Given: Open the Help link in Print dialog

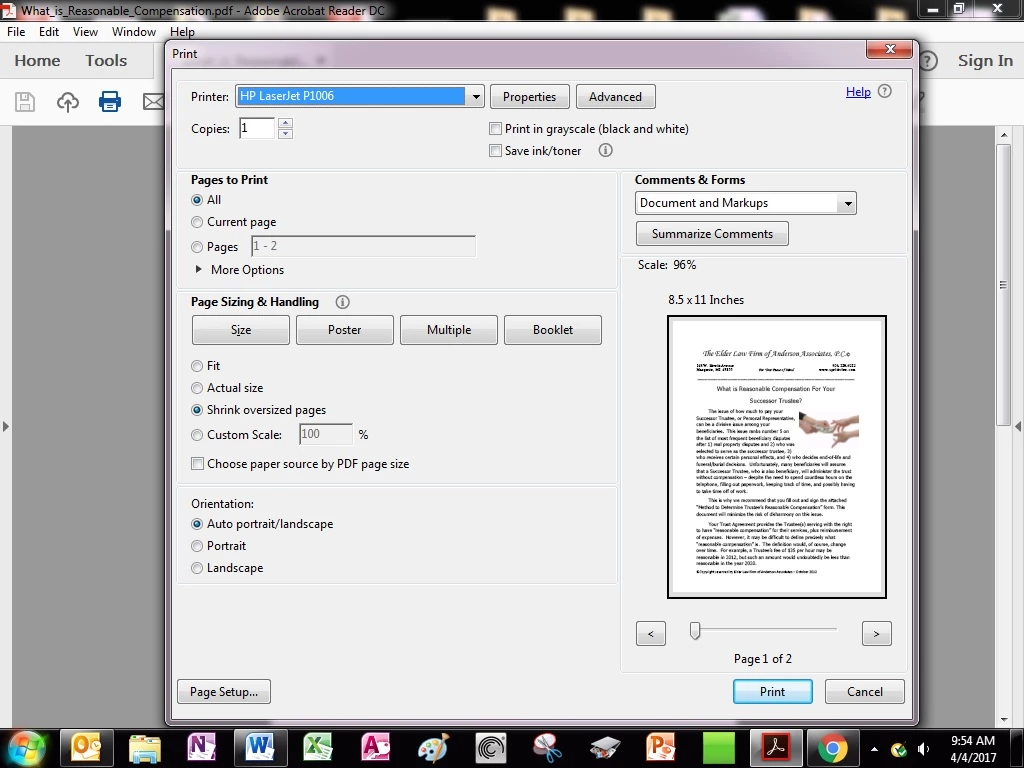Looking at the screenshot, I should (858, 92).
